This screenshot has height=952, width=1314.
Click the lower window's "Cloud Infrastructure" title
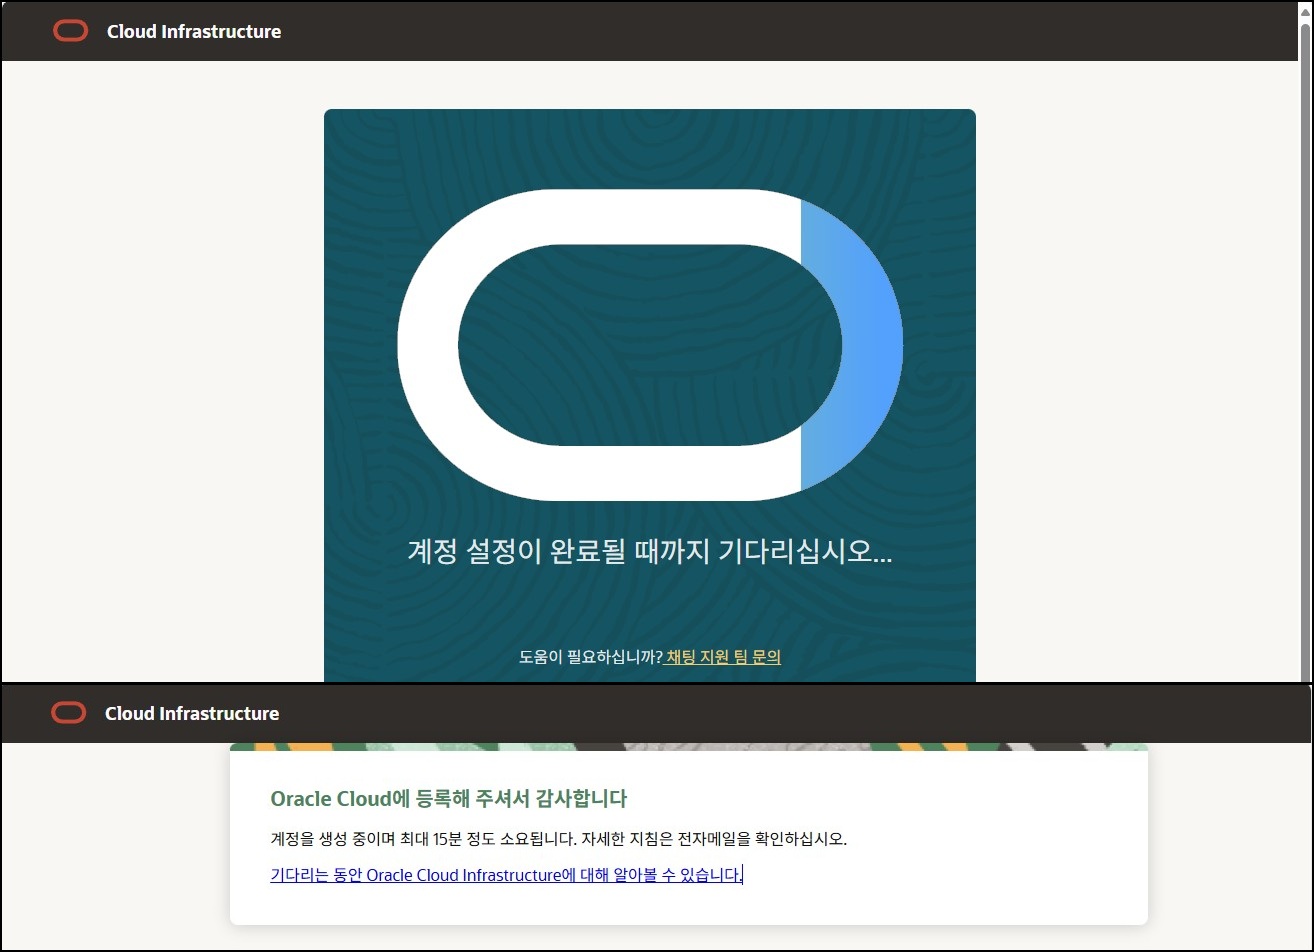point(192,713)
